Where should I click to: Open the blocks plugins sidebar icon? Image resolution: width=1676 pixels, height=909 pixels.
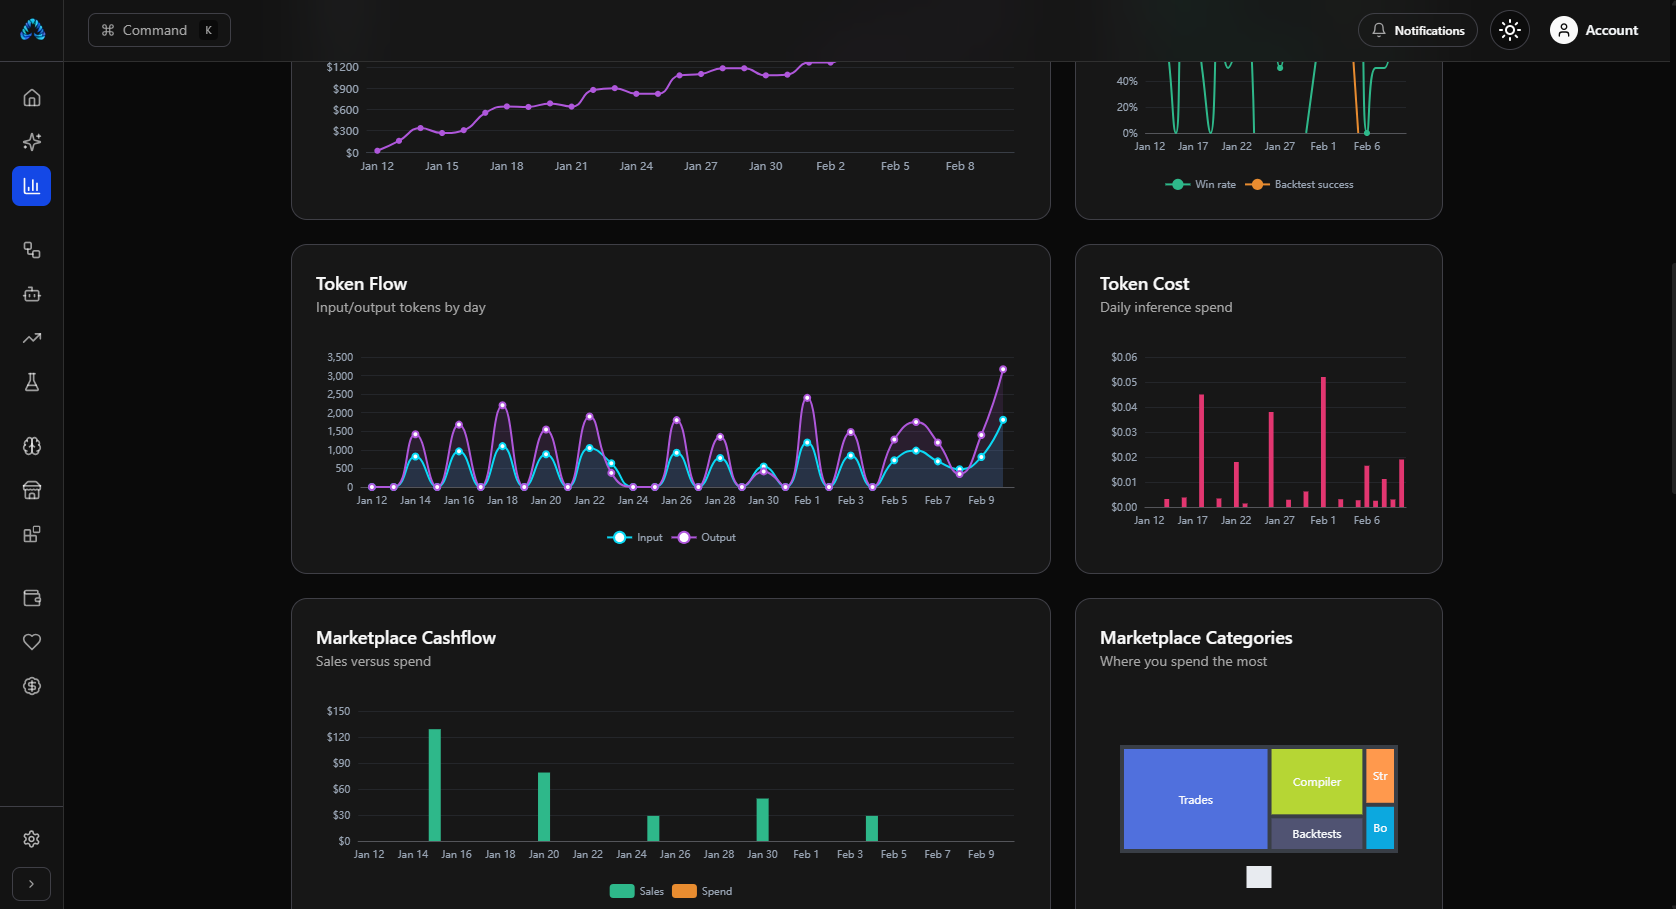click(x=32, y=534)
